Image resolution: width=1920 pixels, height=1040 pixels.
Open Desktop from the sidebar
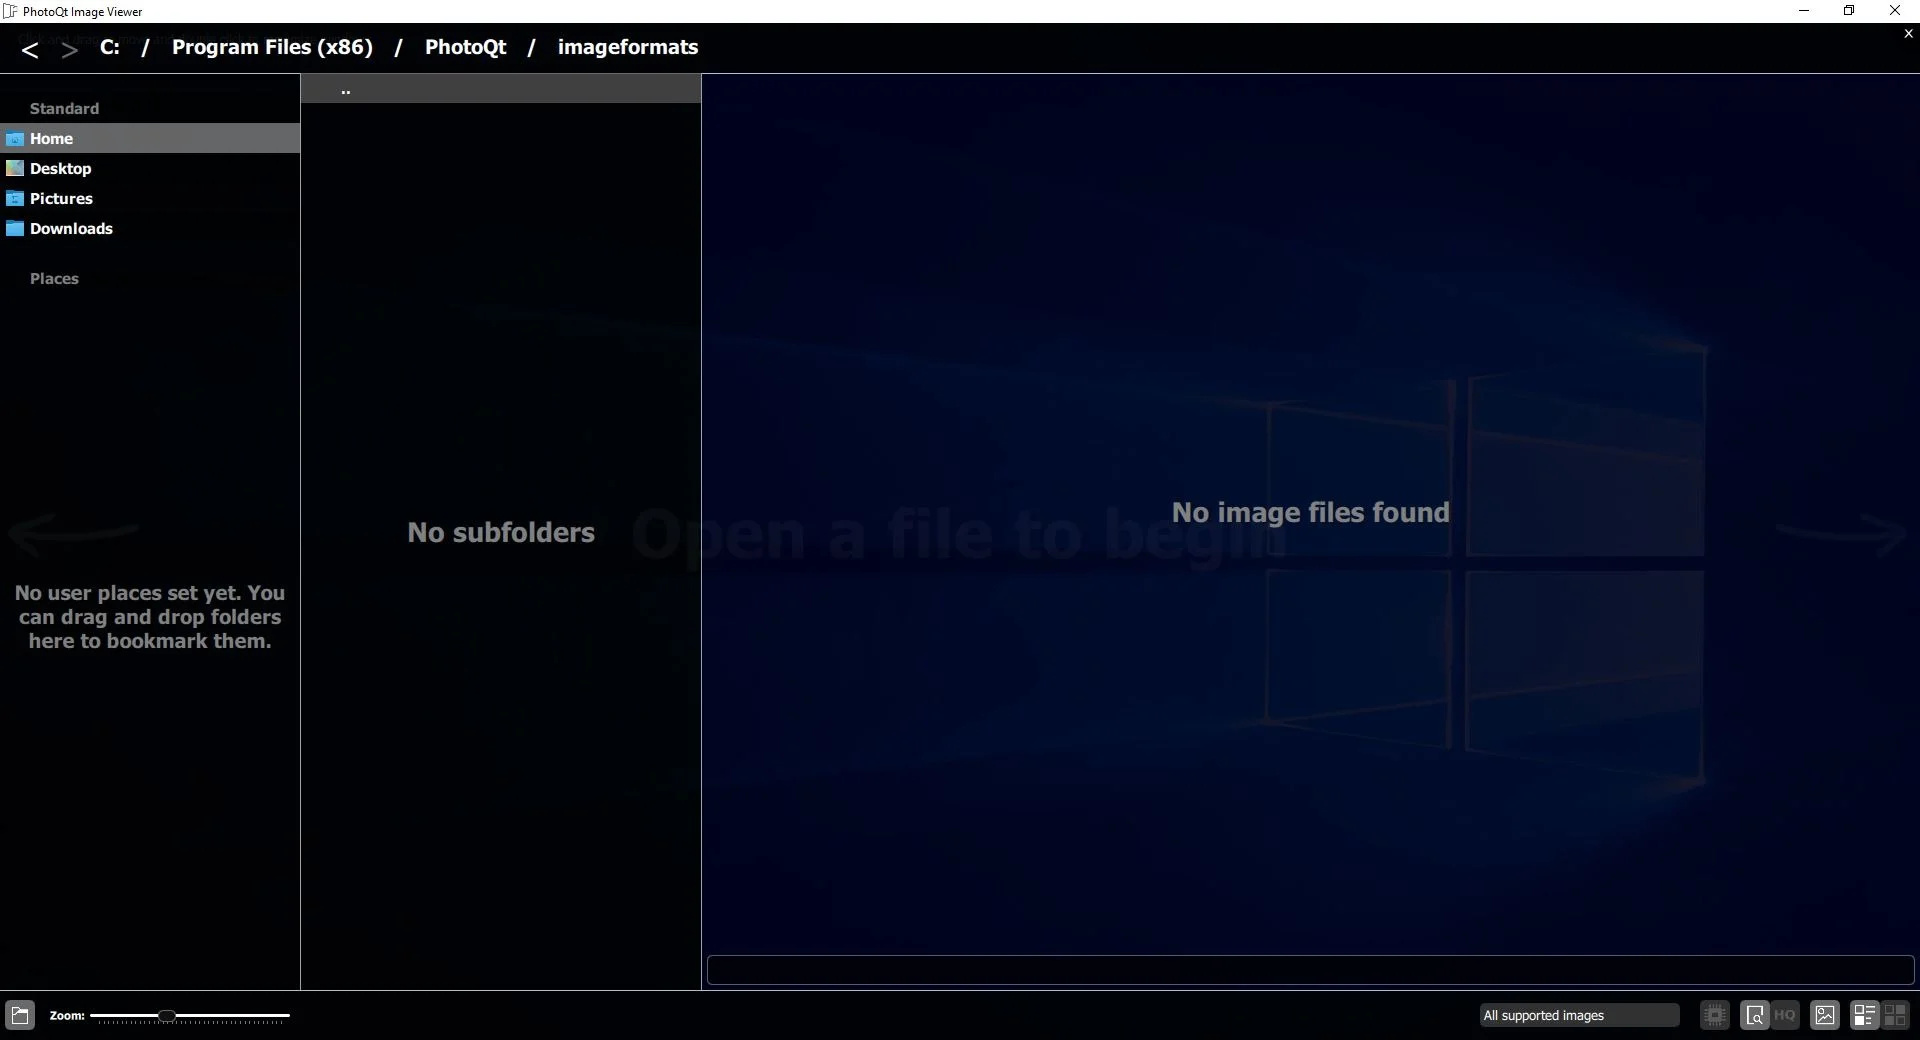click(x=60, y=169)
